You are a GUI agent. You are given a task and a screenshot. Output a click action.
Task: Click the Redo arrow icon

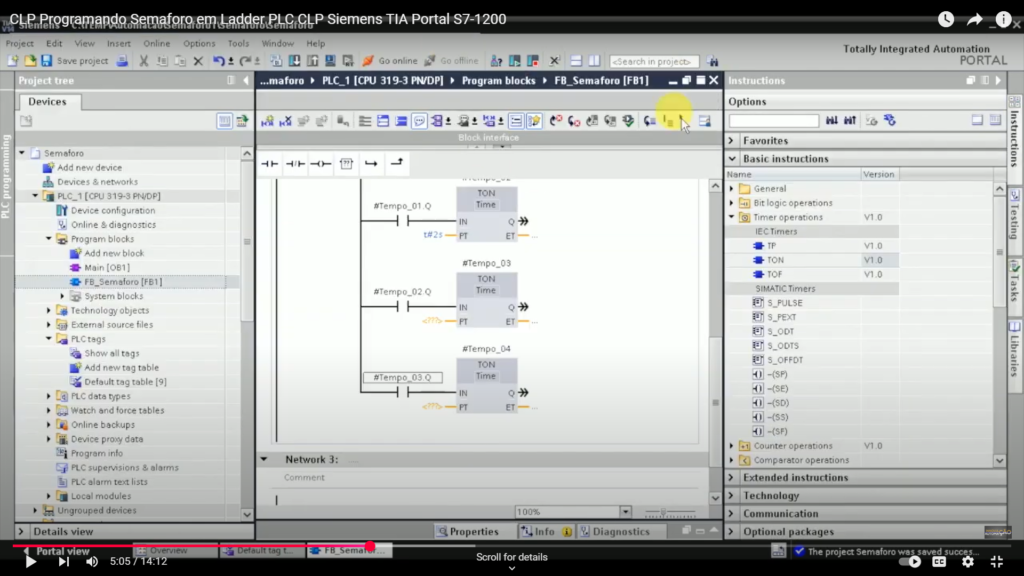(245, 61)
